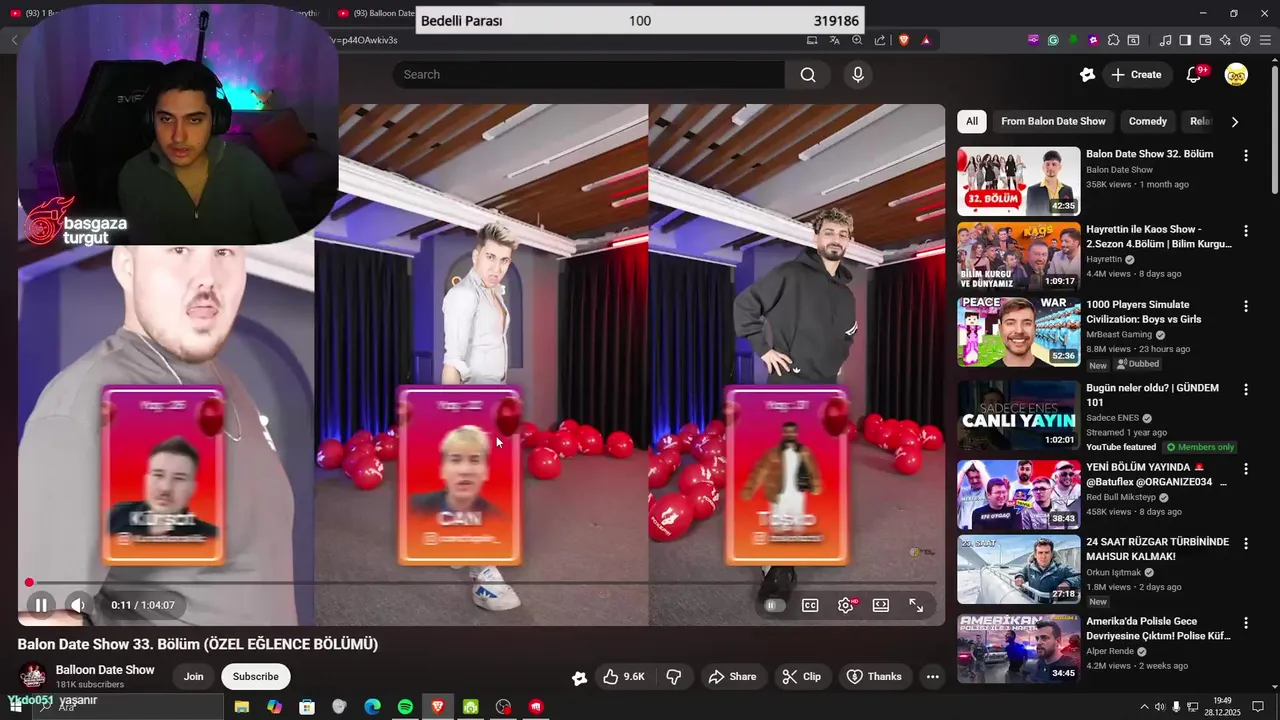Viewport: 1280px width, 720px height.
Task: Switch to theater mode view
Action: tap(881, 605)
